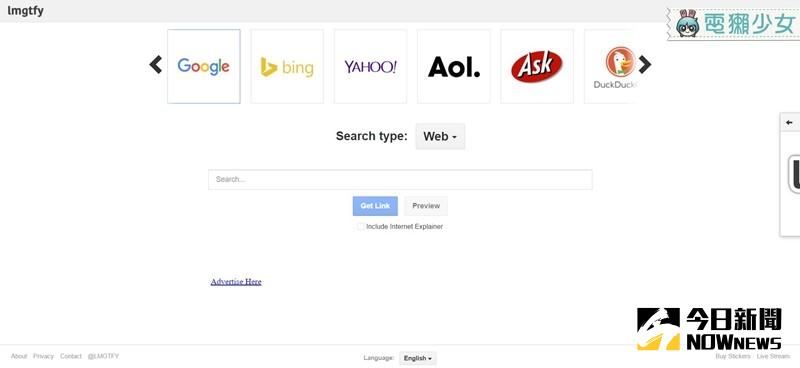Open the Web search type dropdown
Viewport: 800px width, 368px height.
click(440, 136)
